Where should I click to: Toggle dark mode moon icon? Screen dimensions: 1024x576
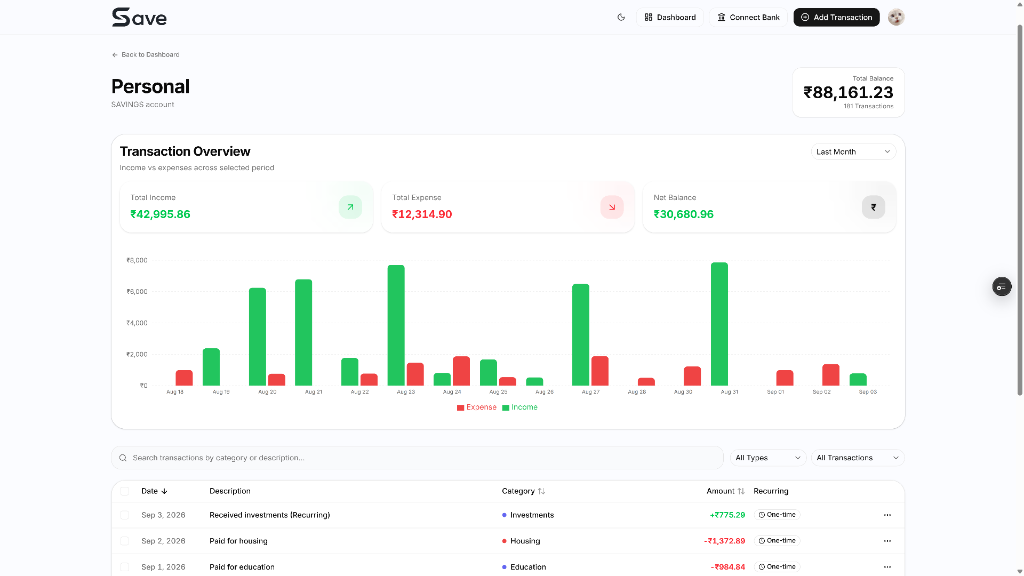[621, 17]
